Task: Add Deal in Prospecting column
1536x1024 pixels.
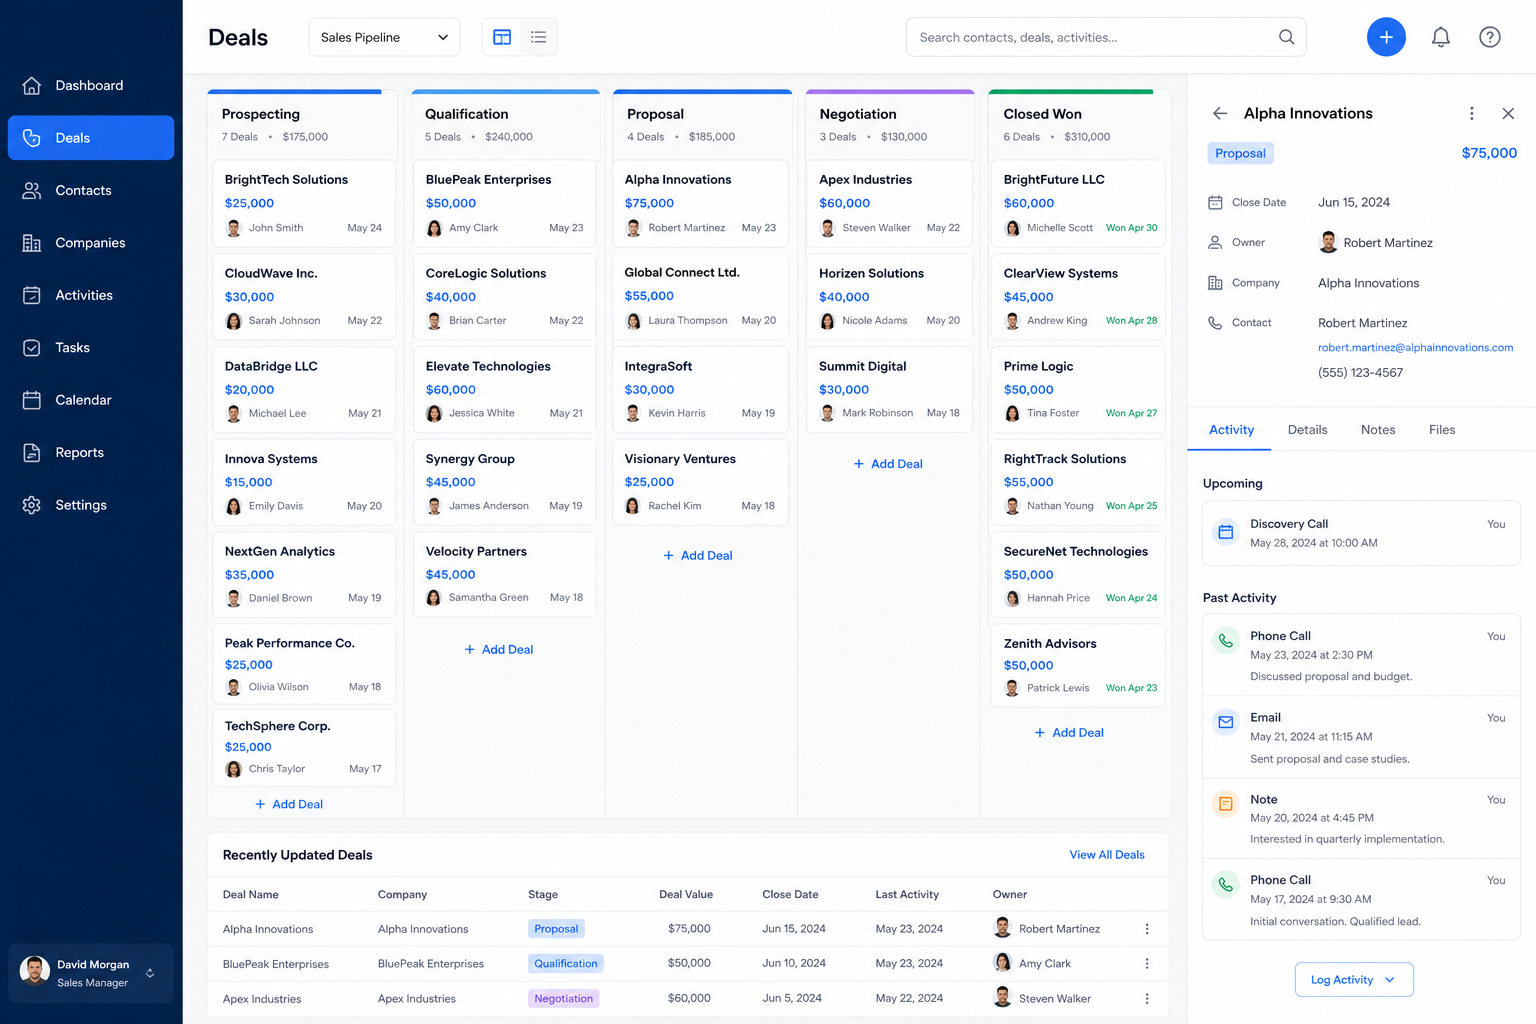Action: pyautogui.click(x=289, y=804)
